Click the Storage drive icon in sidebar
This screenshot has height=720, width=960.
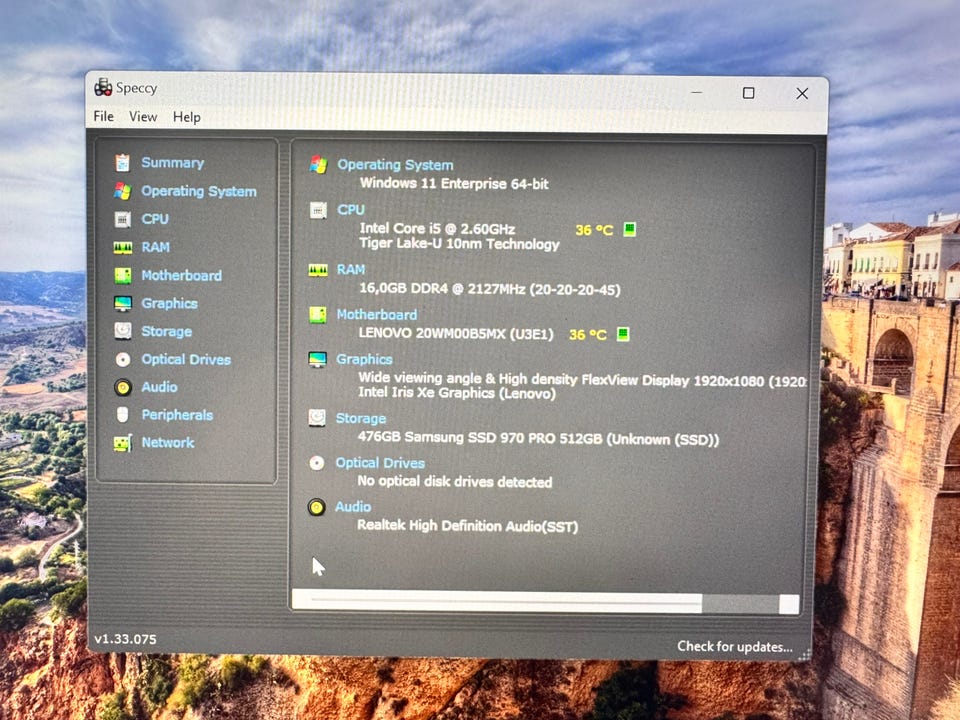pyautogui.click(x=122, y=331)
